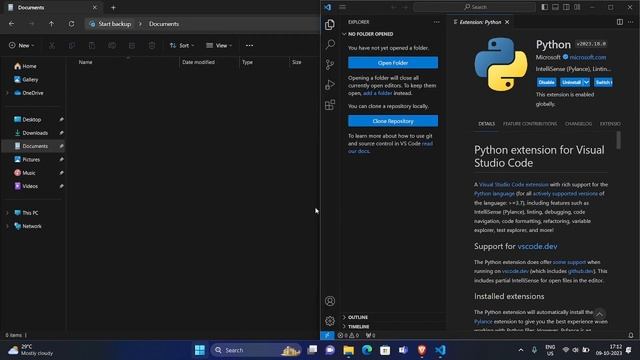Open the VS Code hamburger application menu
The width and height of the screenshot is (640, 360).
click(x=342, y=7)
